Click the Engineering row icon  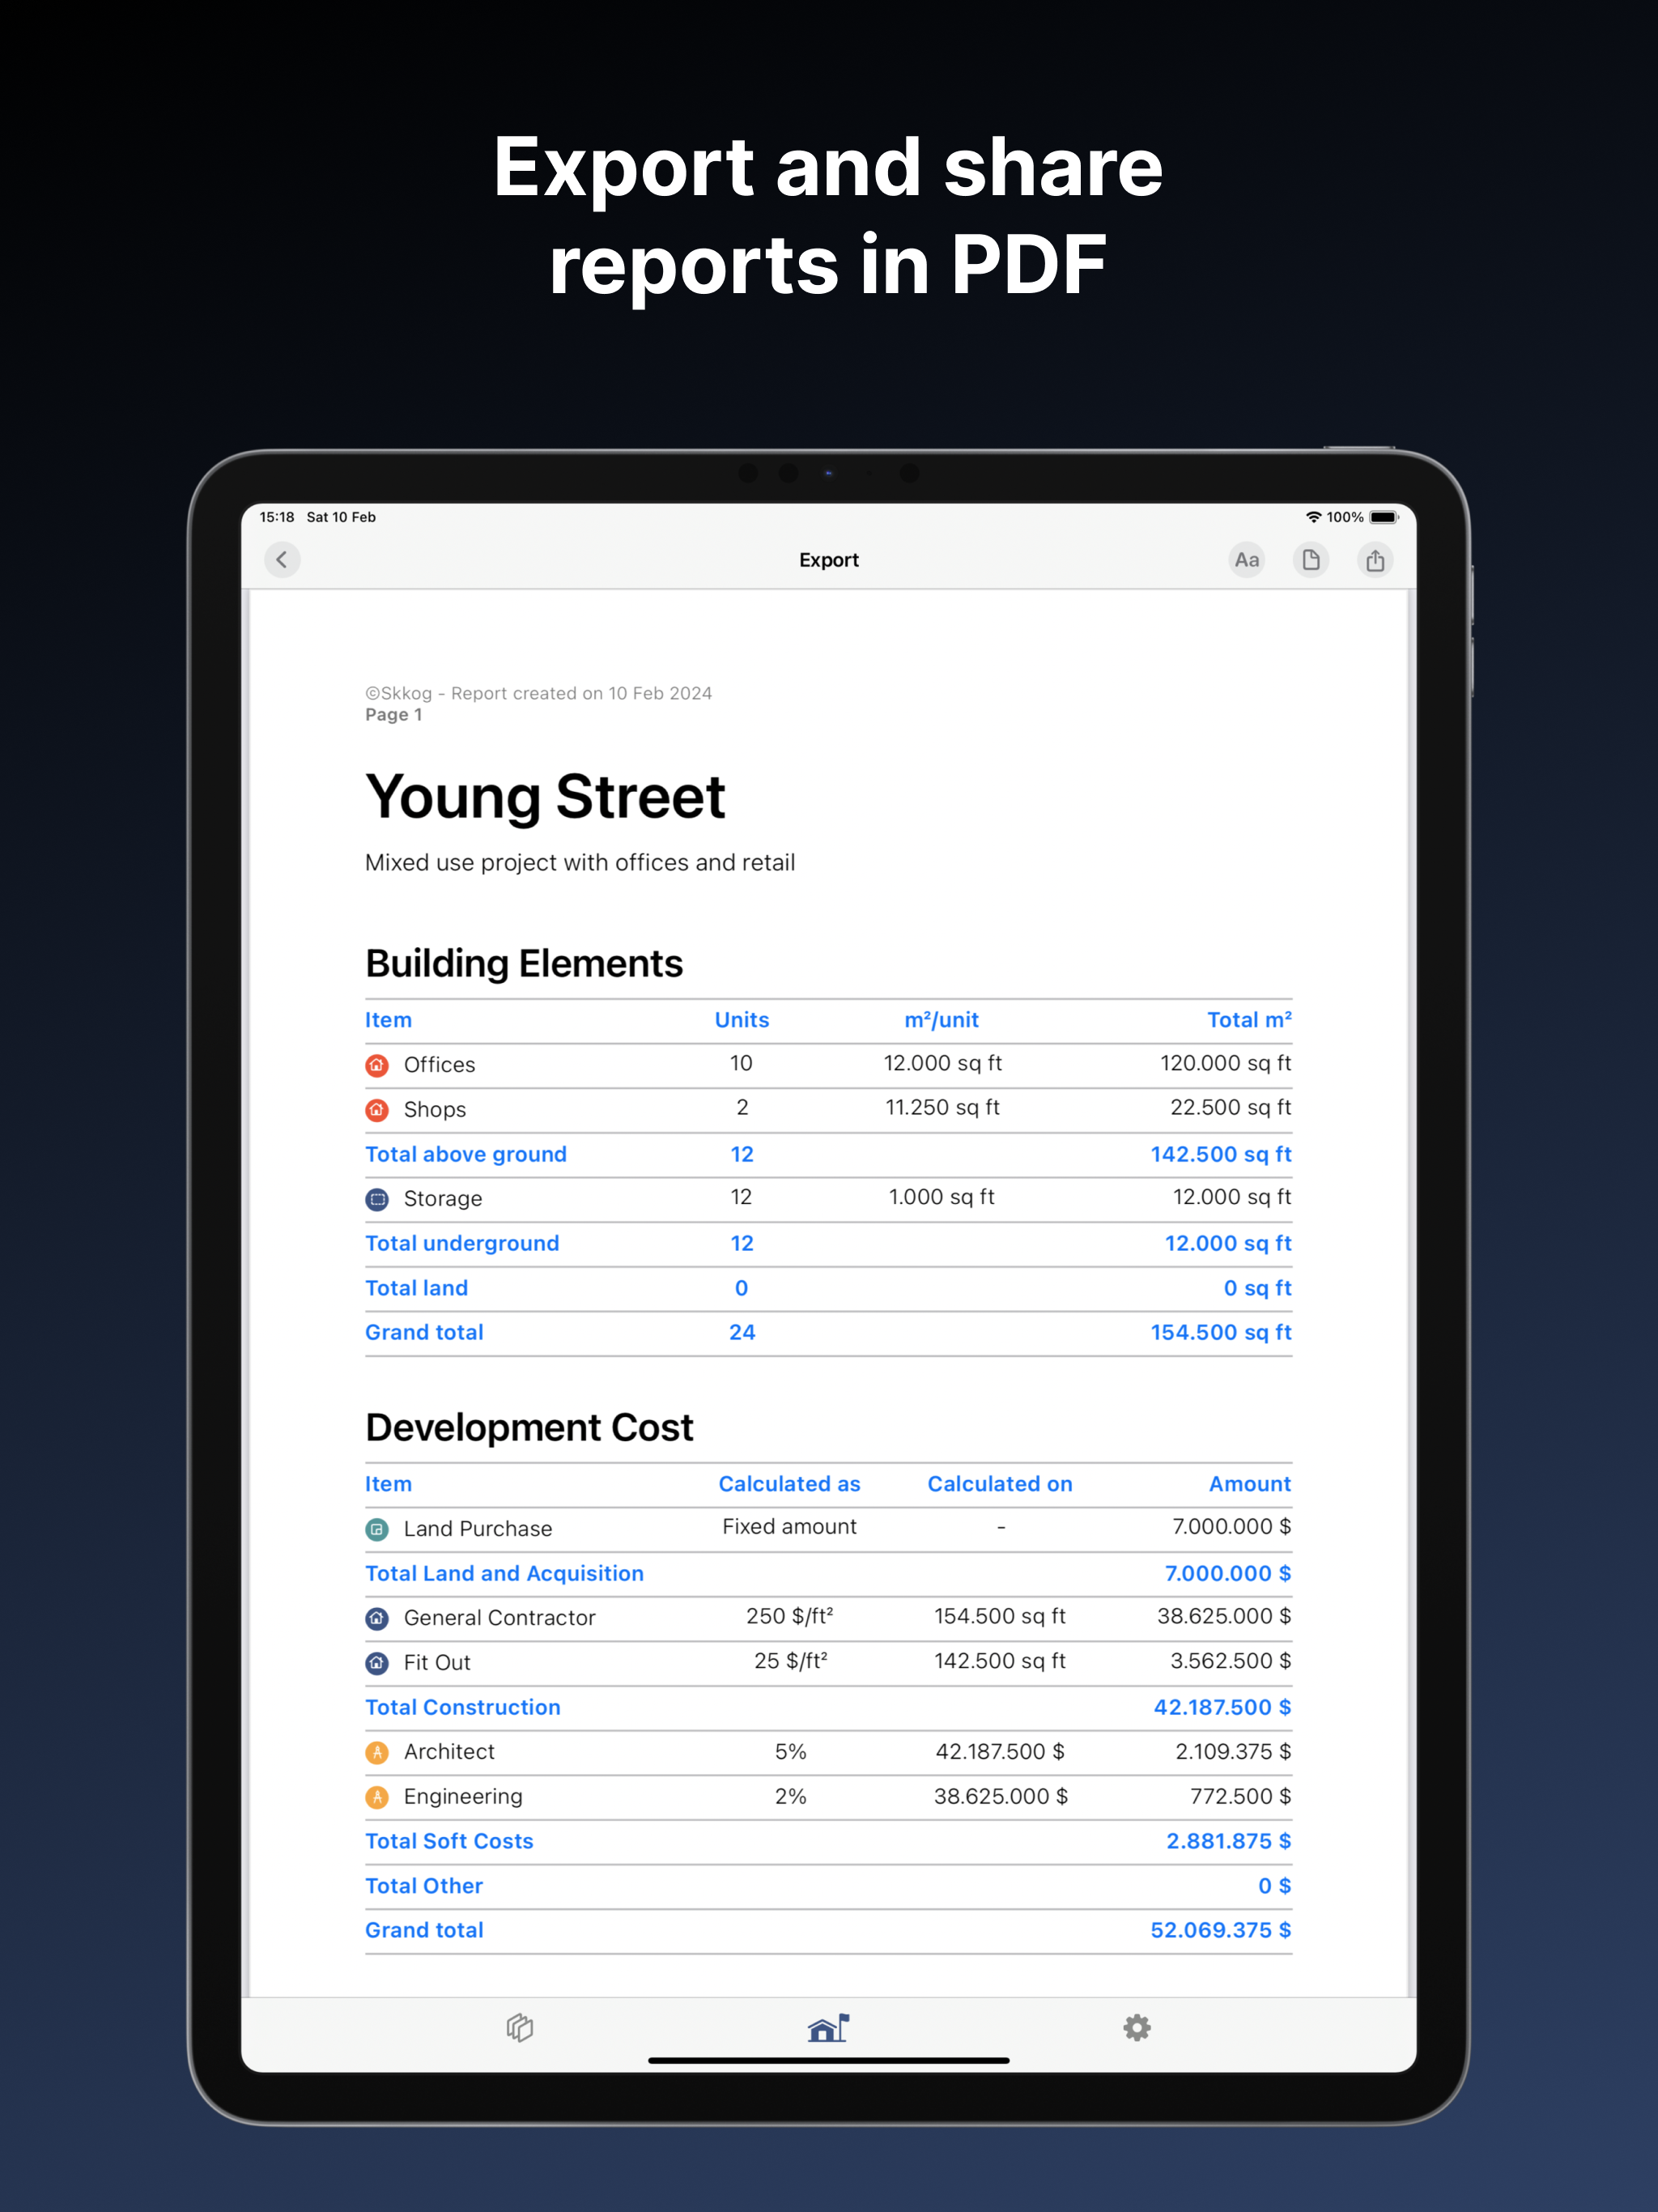377,1796
